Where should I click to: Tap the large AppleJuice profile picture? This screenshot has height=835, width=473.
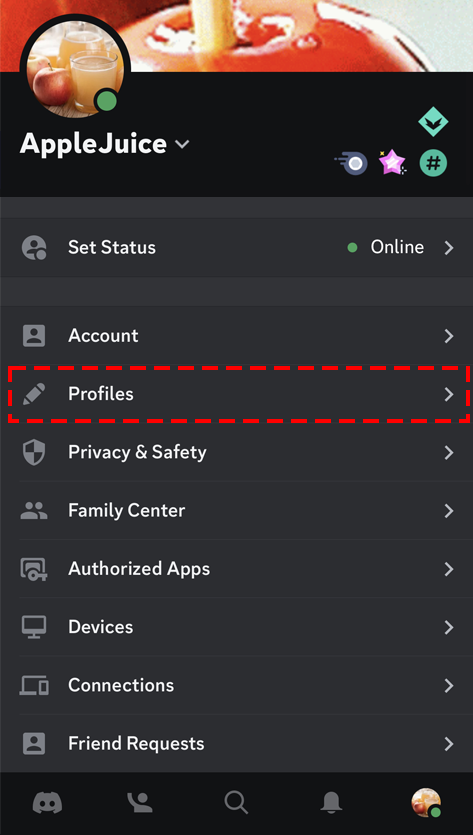tap(75, 67)
